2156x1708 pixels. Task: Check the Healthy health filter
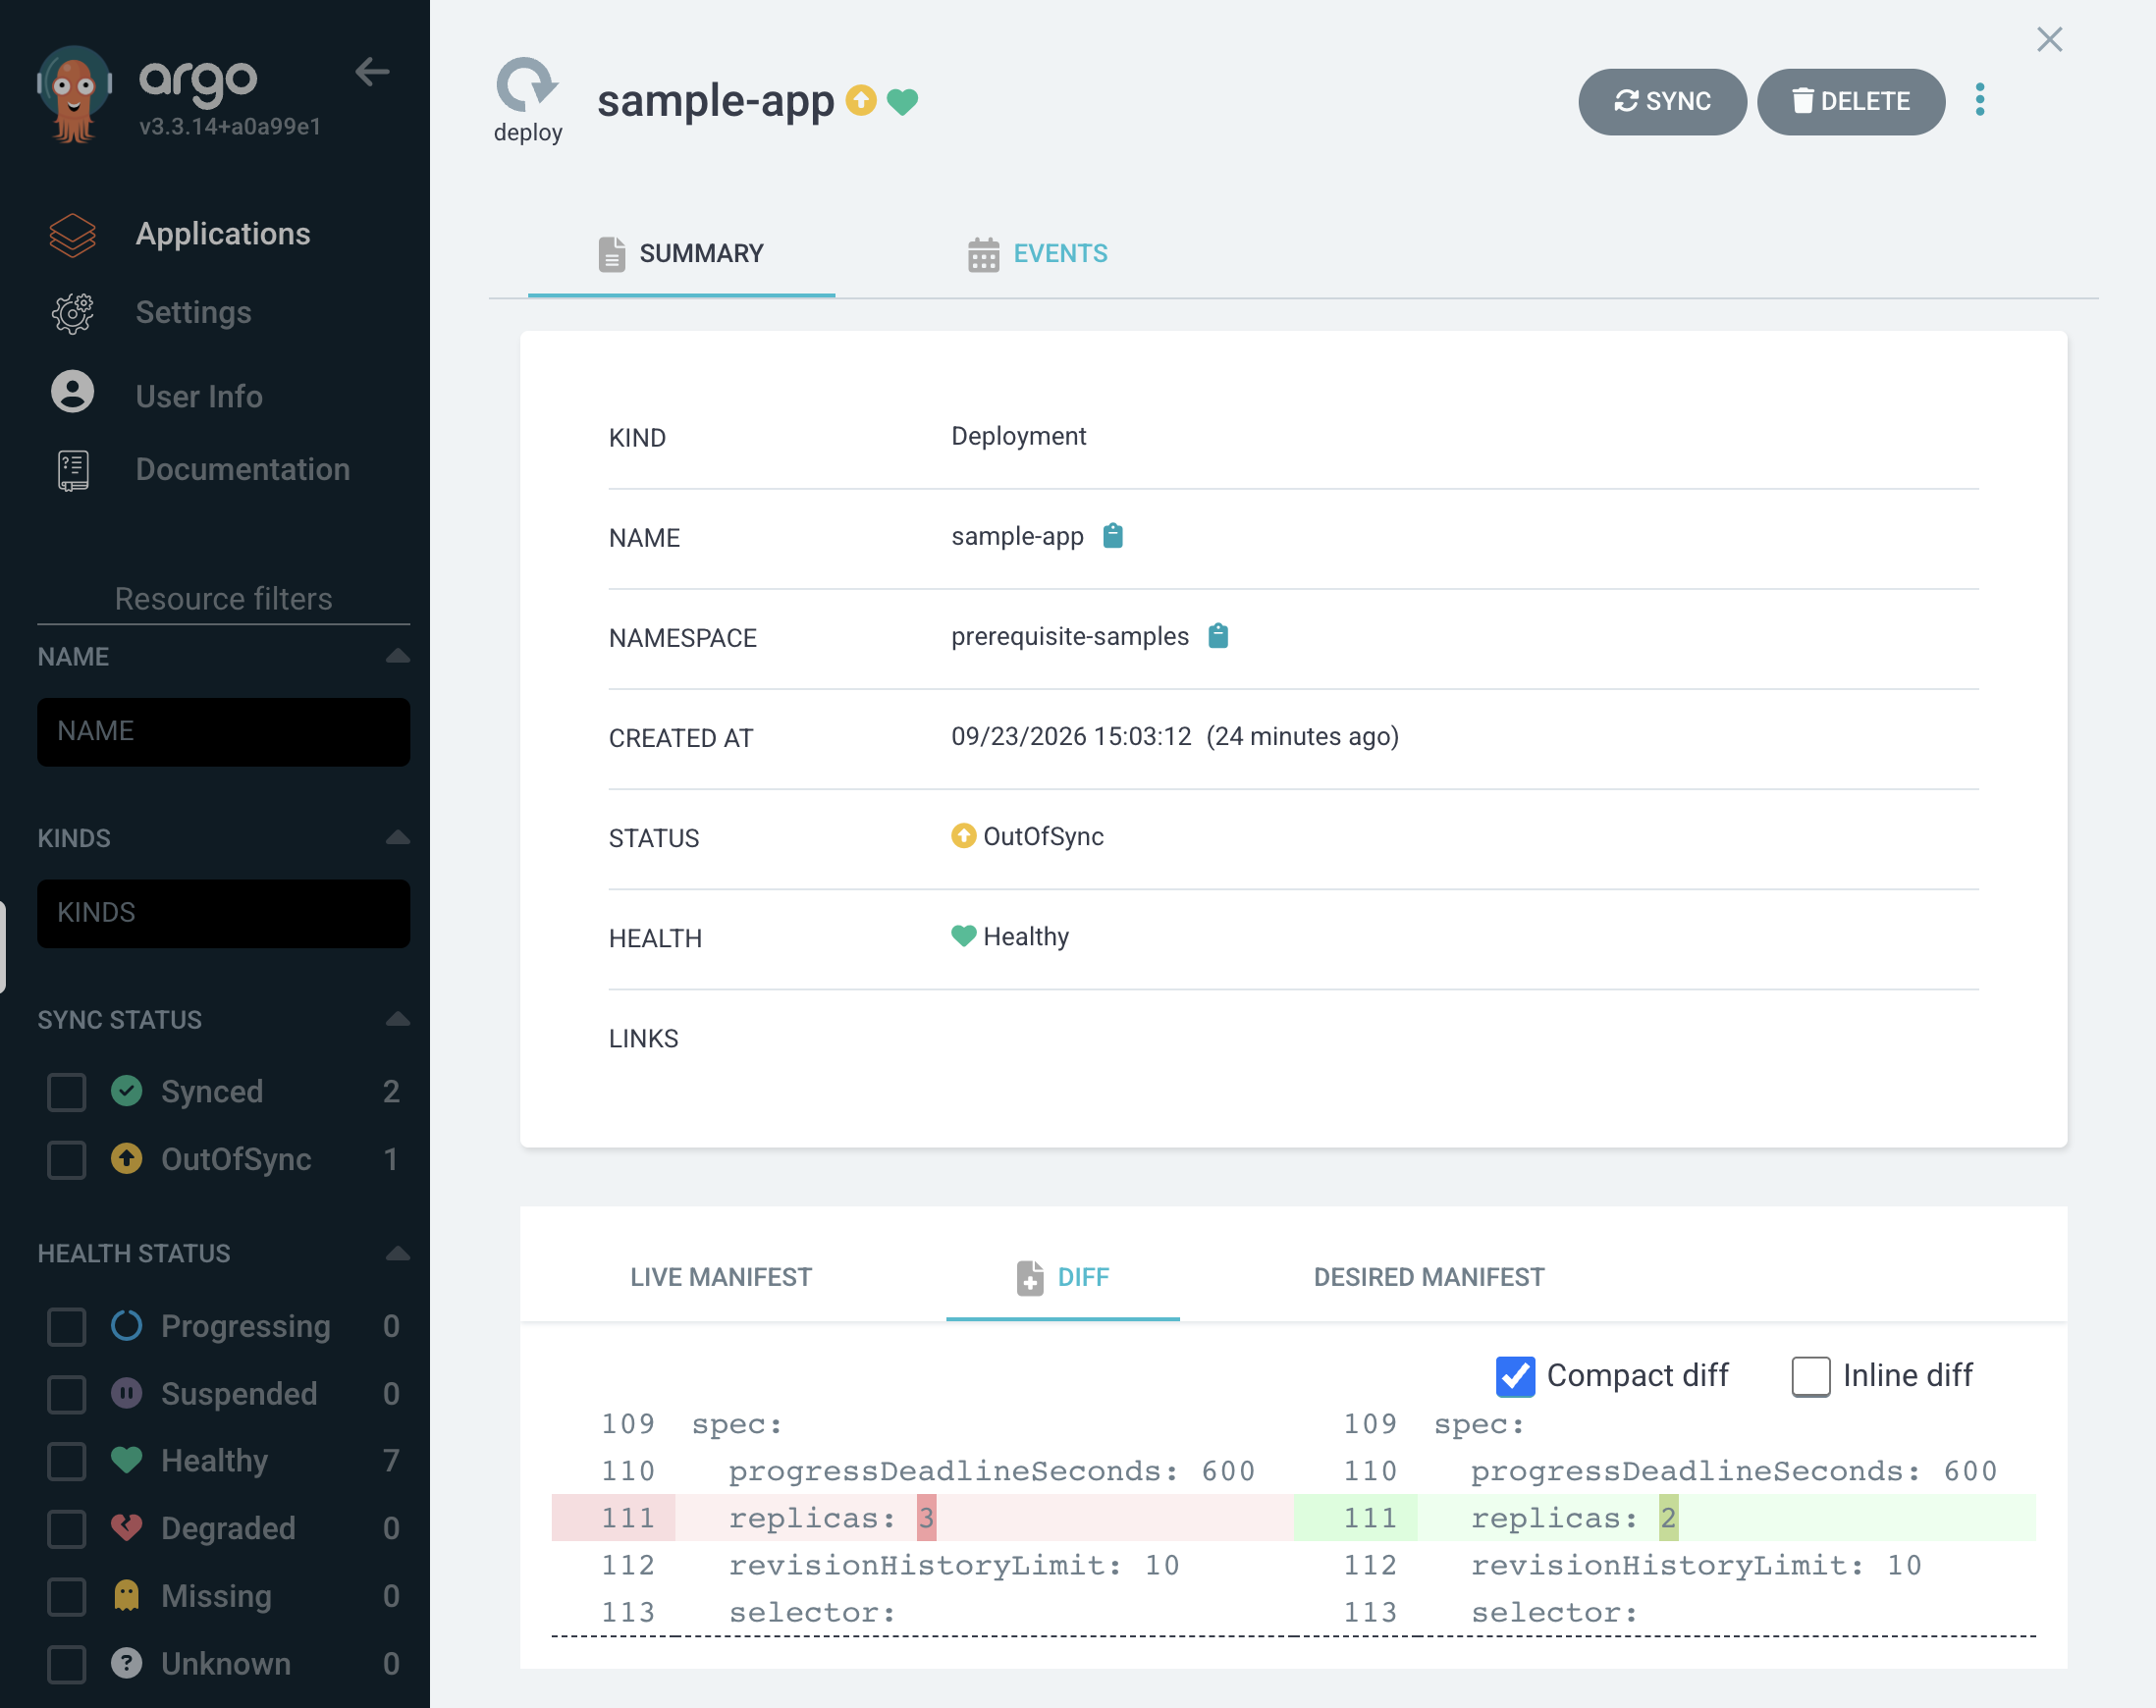[x=67, y=1461]
